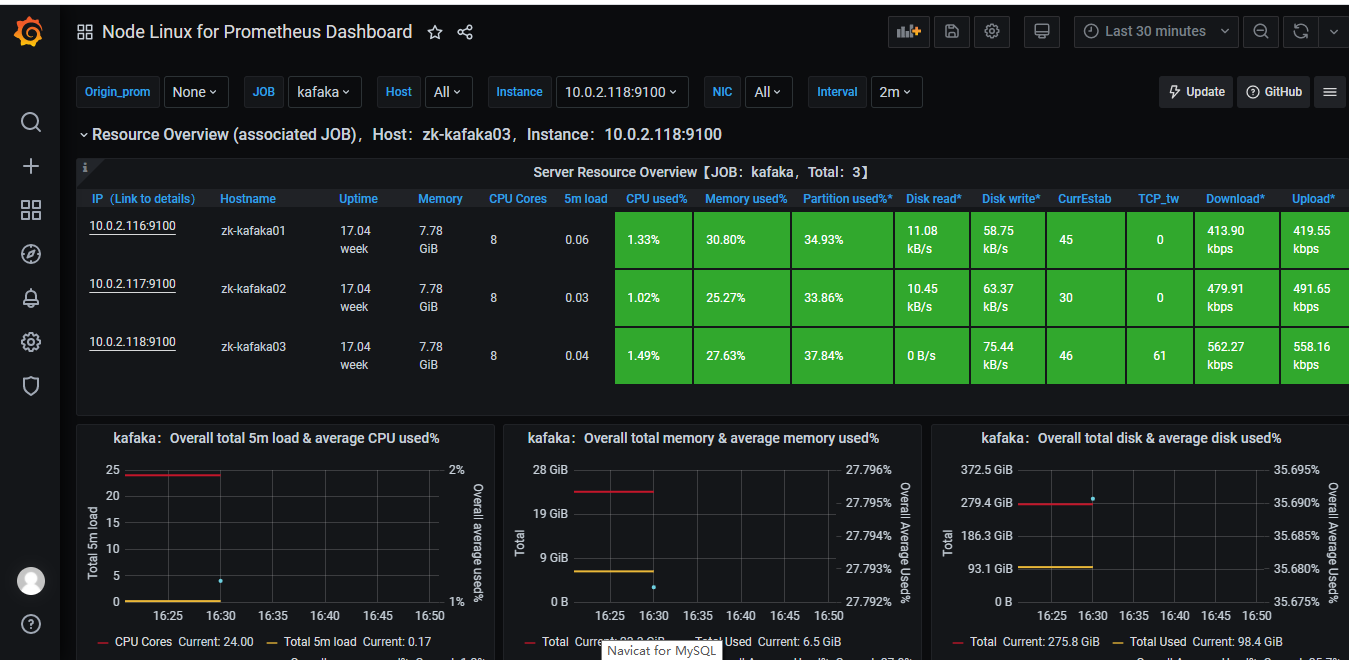Select the 37.84% partition used cell
The image size is (1349, 660).
pyautogui.click(x=840, y=356)
